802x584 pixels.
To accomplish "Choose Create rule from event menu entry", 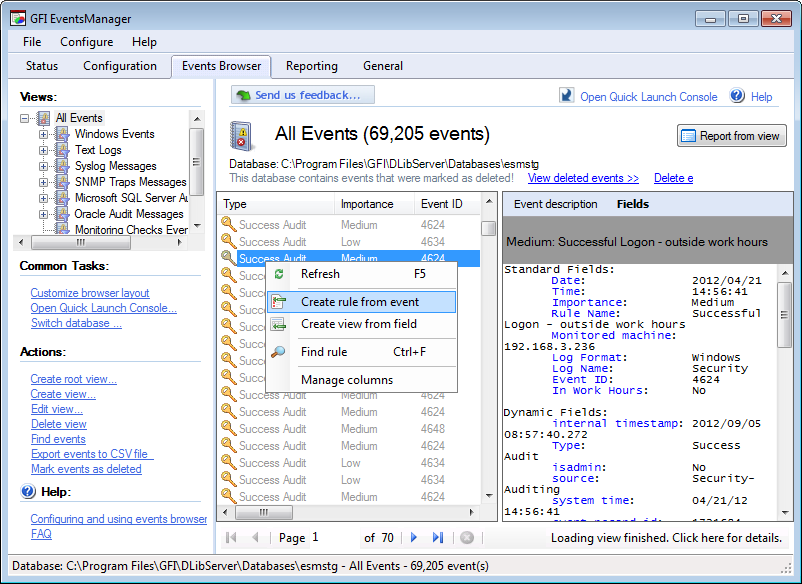I will [361, 302].
